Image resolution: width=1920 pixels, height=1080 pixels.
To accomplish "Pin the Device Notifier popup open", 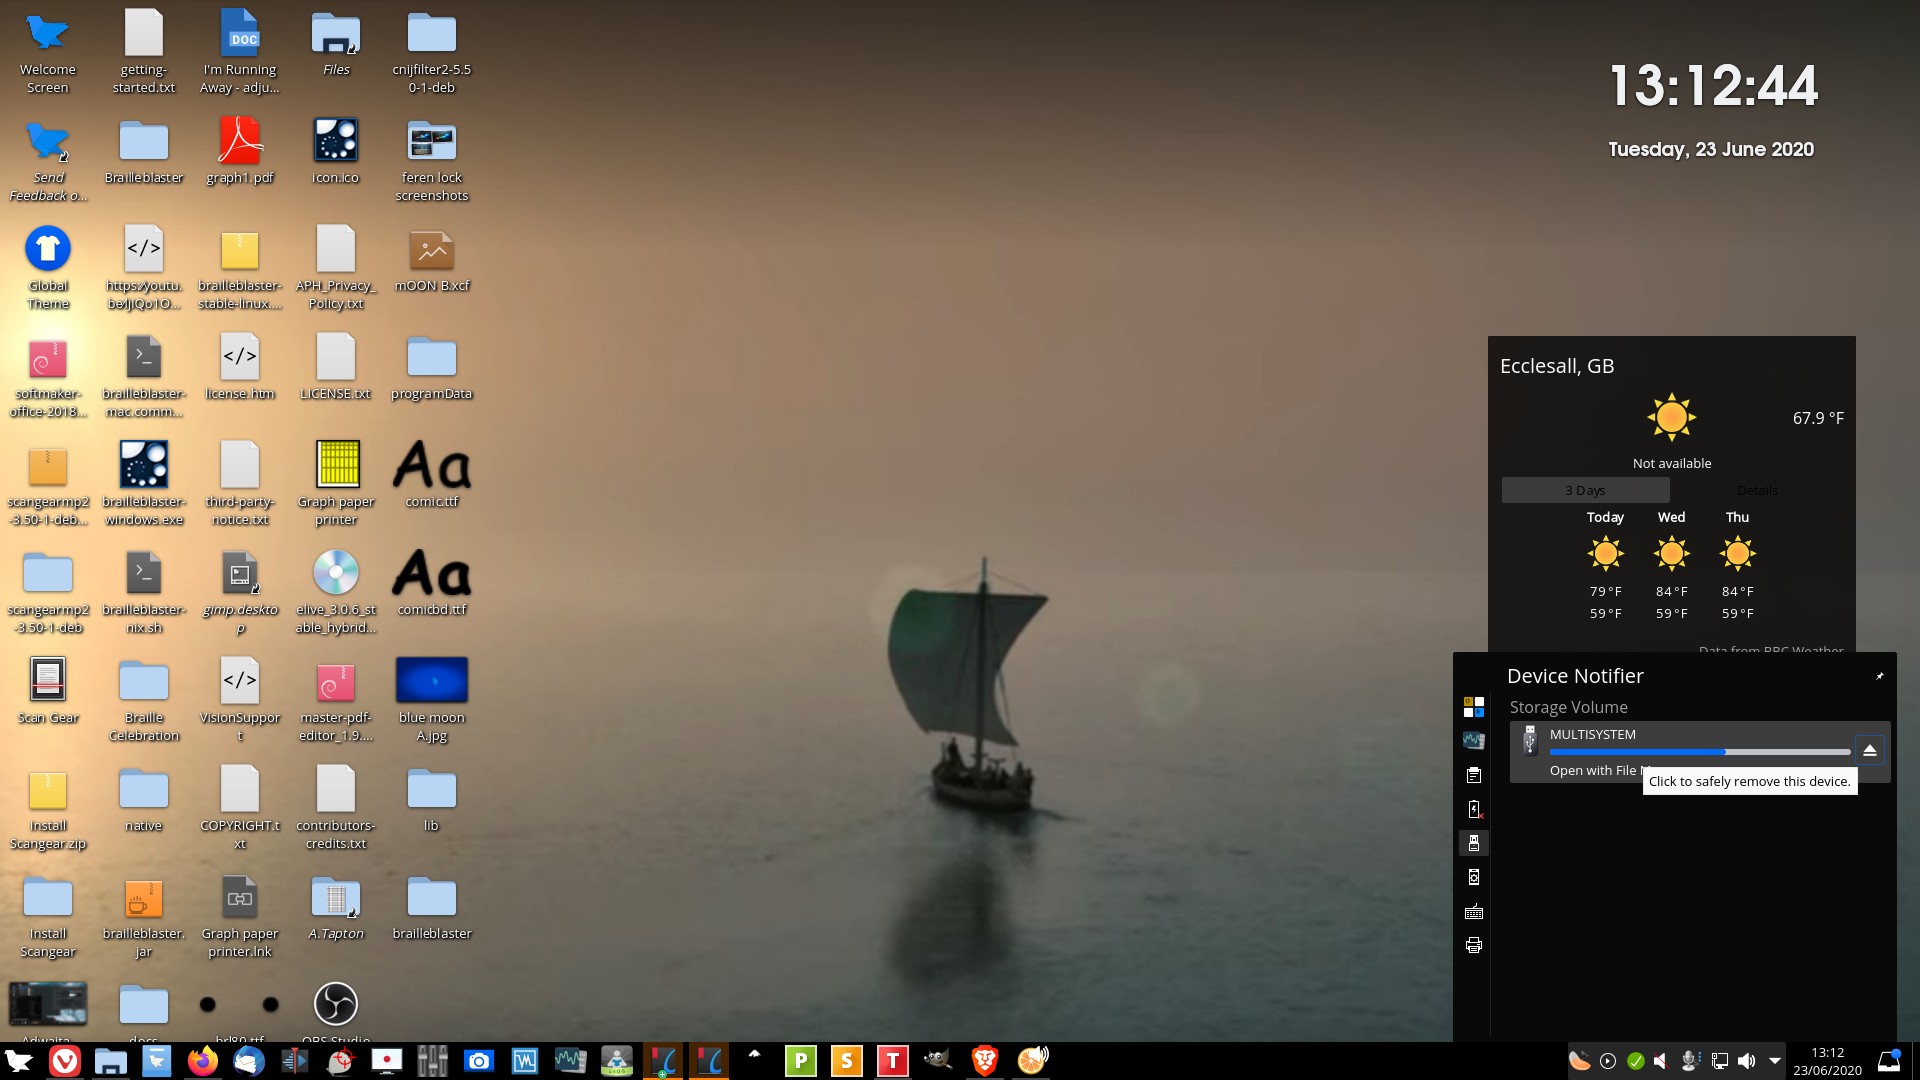I will [1879, 677].
